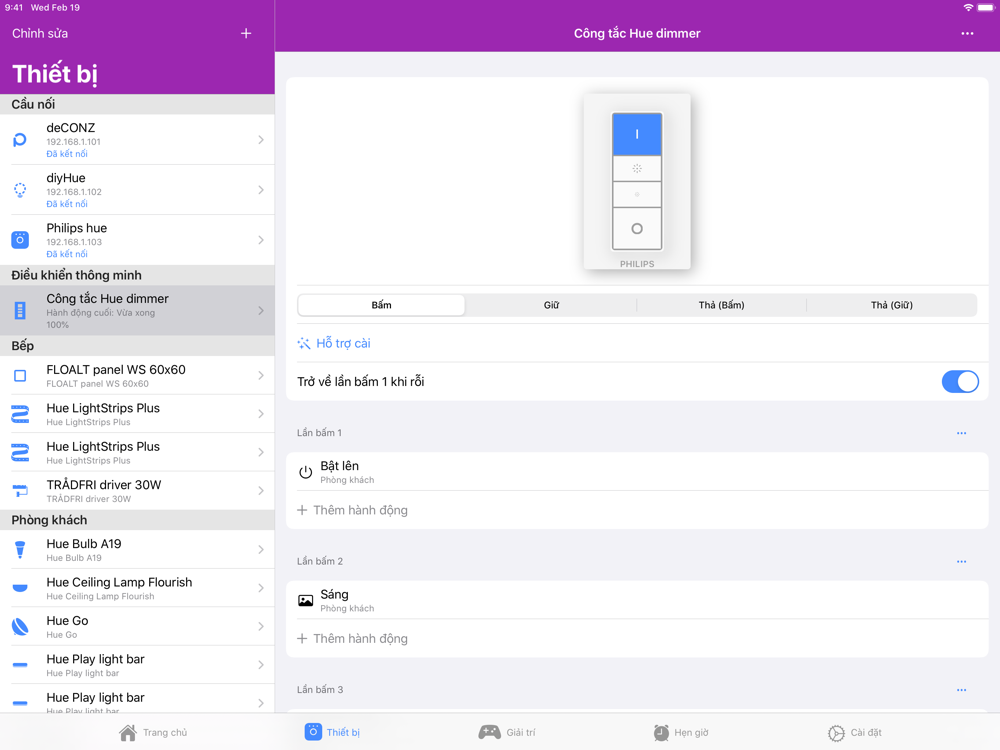
Task: Open the Hue Go chevron
Action: coord(261,626)
